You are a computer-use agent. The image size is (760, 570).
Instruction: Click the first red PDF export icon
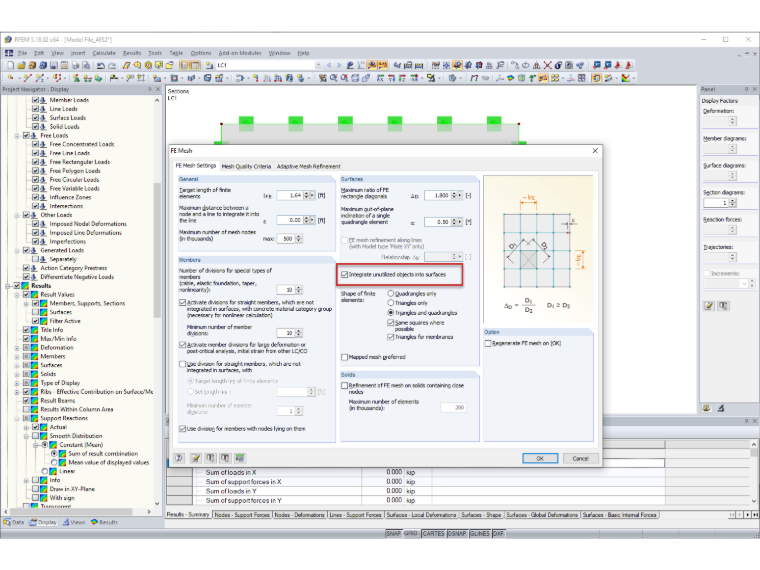(618, 65)
